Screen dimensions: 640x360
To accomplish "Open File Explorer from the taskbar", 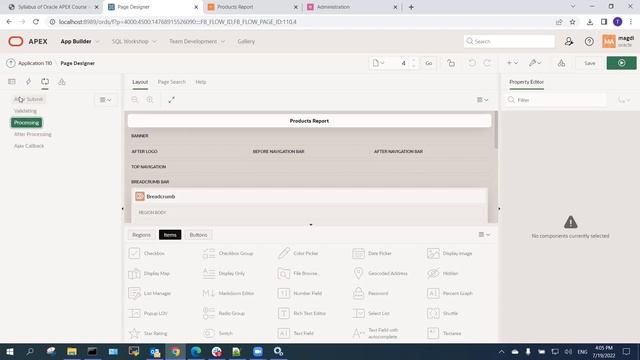I will (x=72, y=351).
